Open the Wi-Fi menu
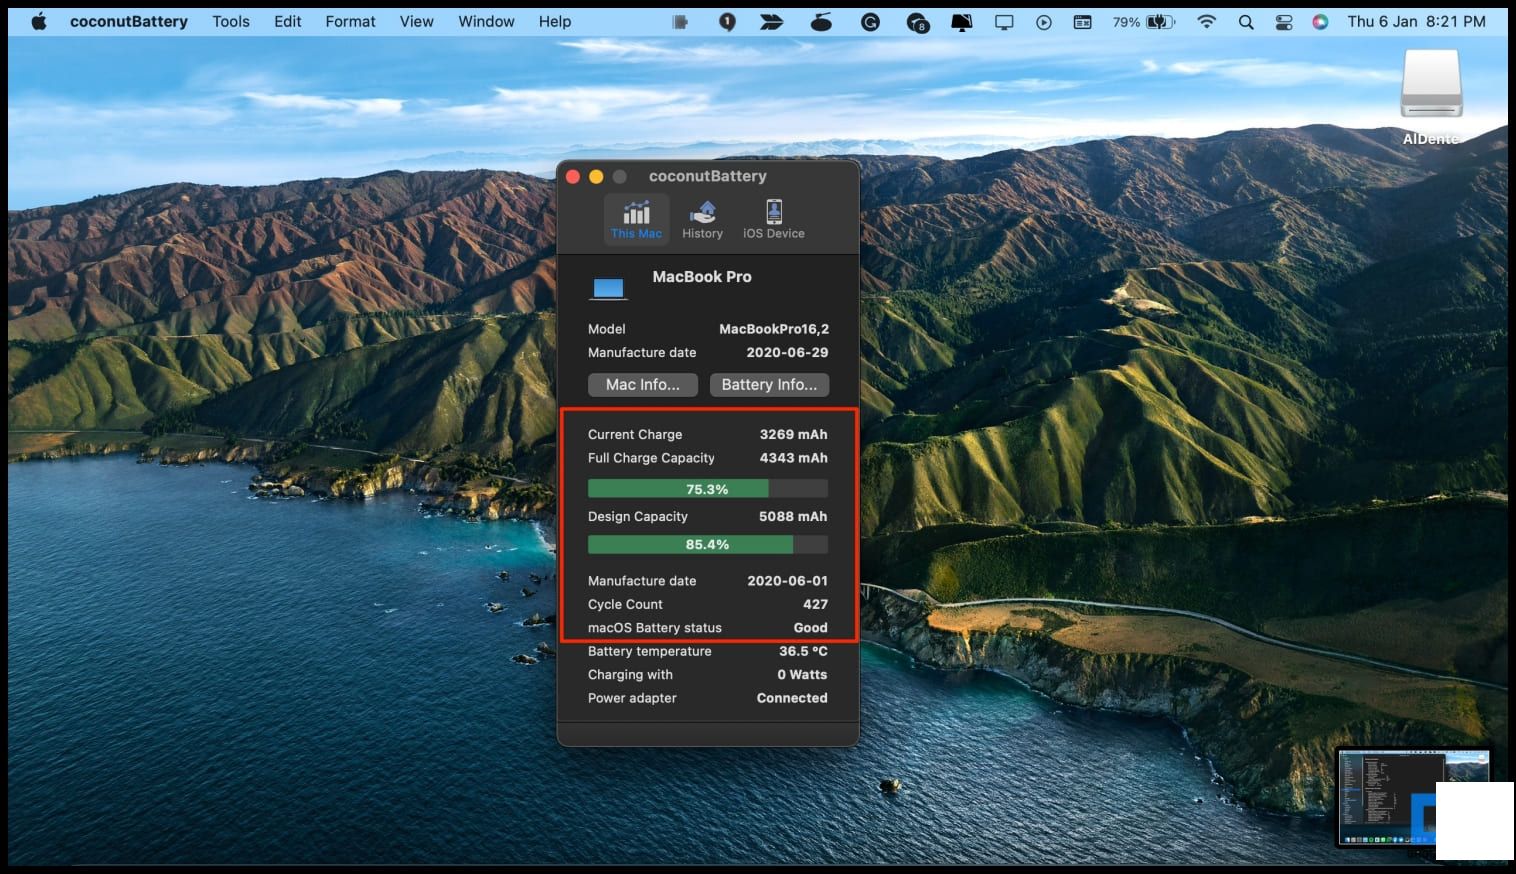The image size is (1516, 874). 1206,21
